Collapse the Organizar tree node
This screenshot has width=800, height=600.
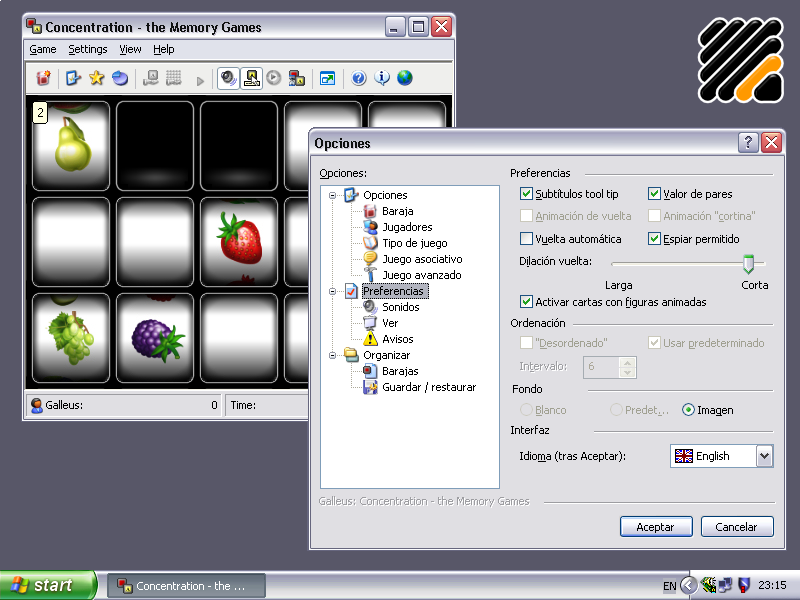point(331,355)
